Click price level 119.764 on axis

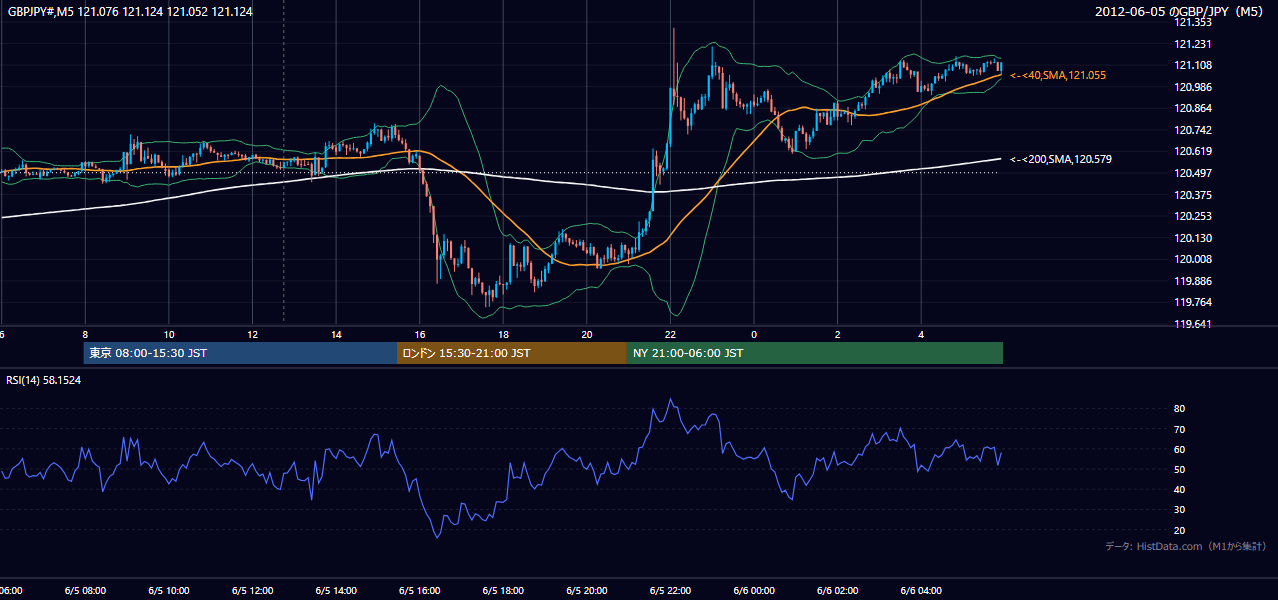click(1193, 302)
